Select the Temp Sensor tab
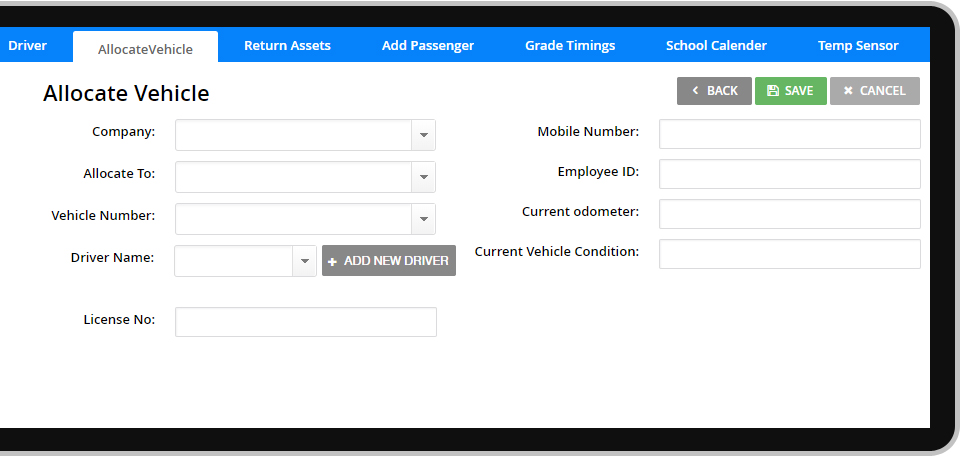This screenshot has height=456, width=960. pos(858,45)
